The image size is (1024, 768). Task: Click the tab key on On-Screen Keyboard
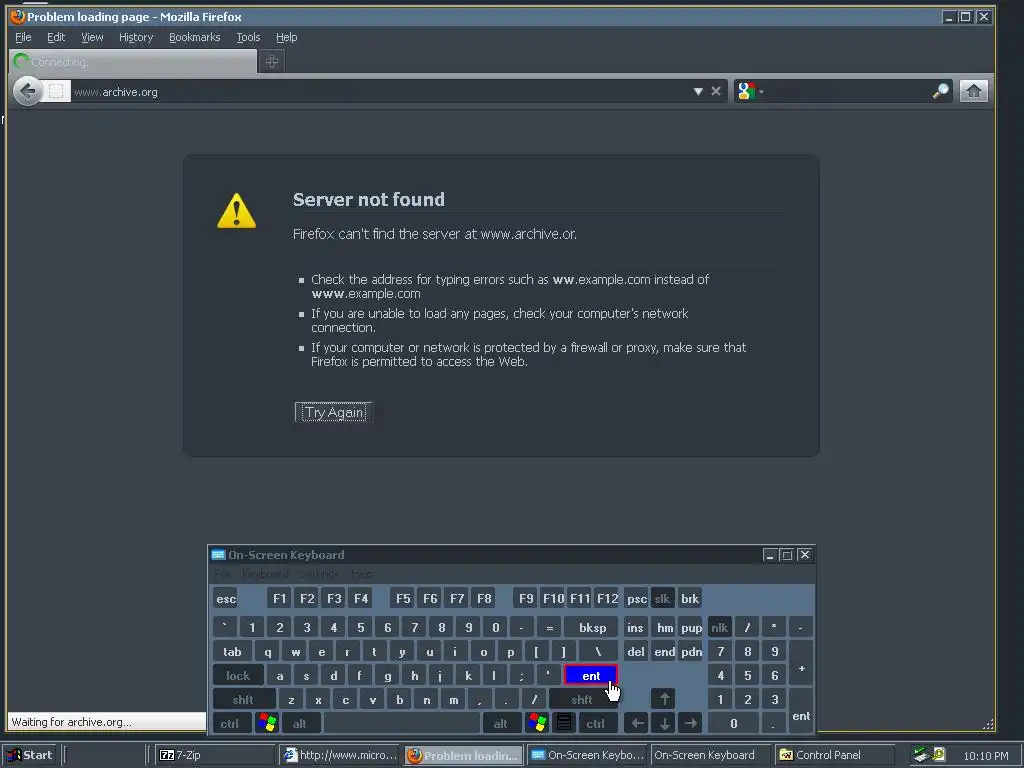(232, 651)
